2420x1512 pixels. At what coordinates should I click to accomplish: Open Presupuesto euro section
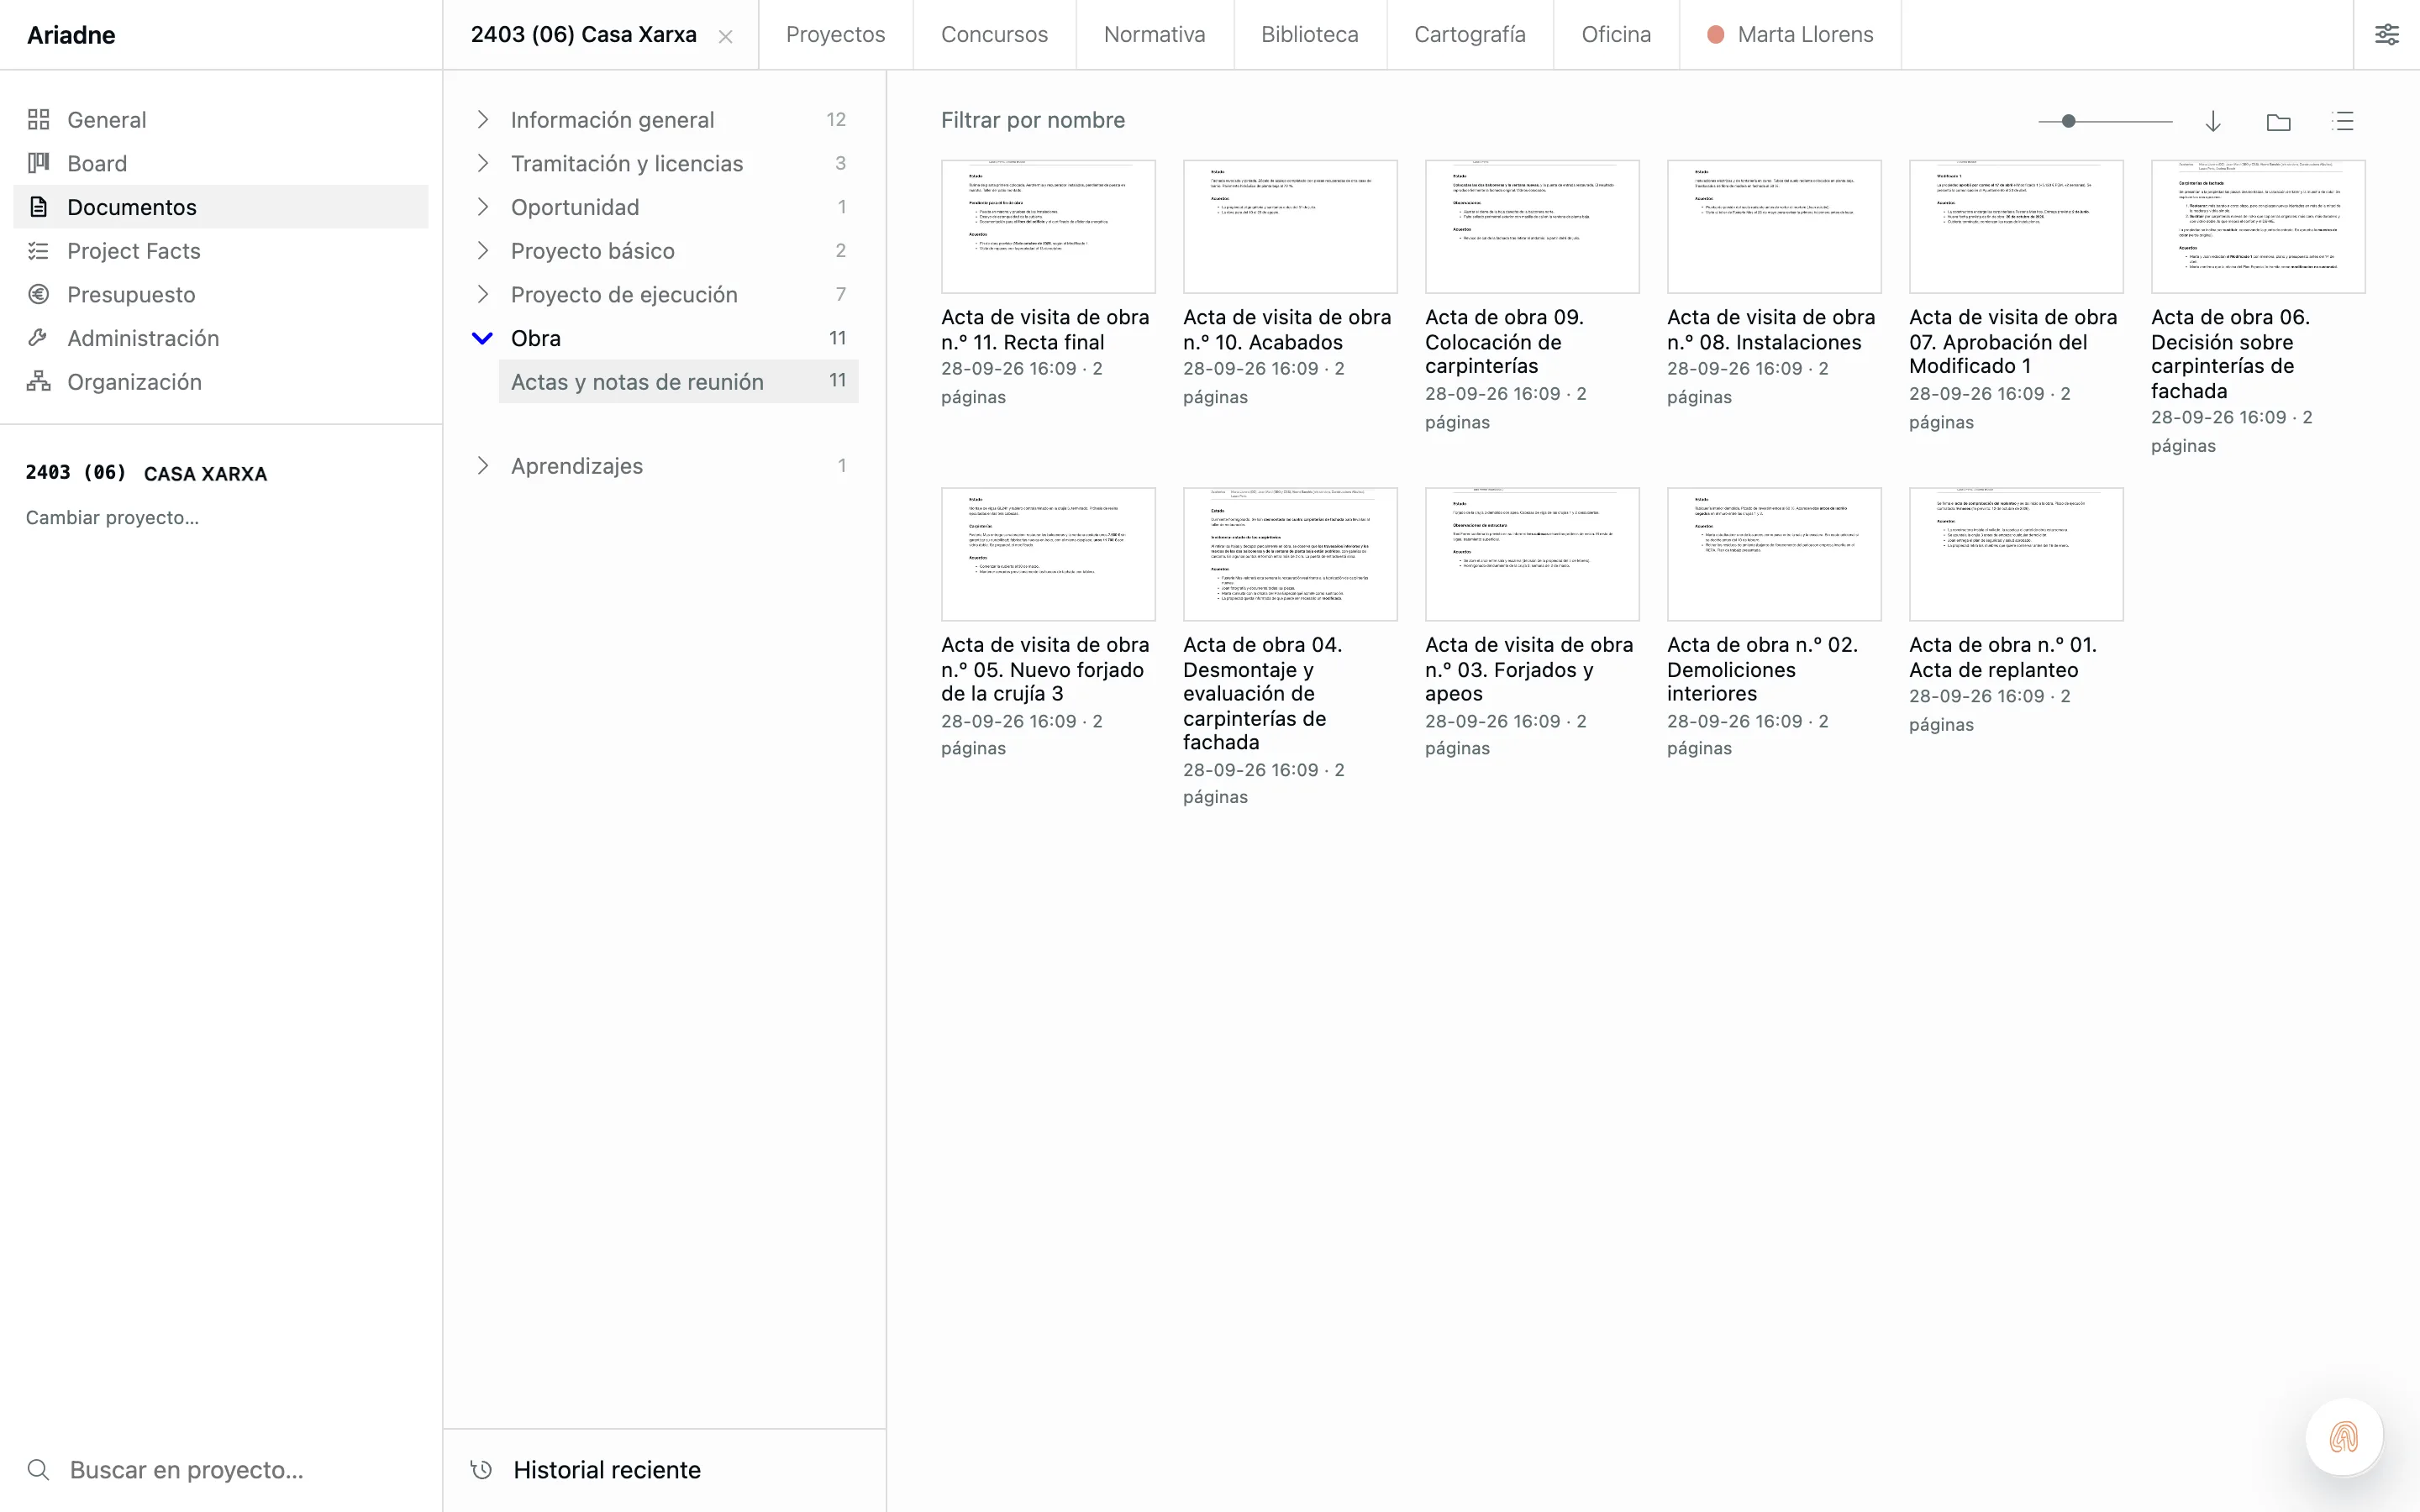220,294
